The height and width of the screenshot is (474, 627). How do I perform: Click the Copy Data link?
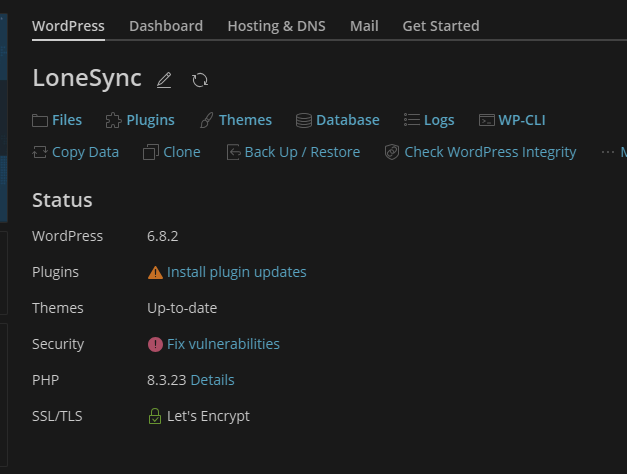[x=85, y=152]
